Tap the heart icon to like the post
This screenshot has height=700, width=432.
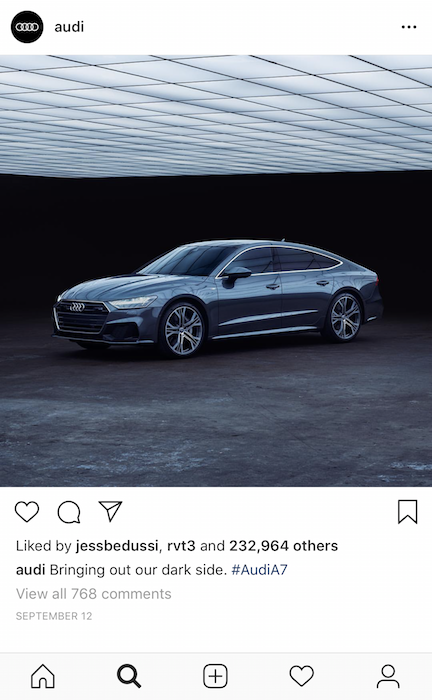(x=27, y=512)
